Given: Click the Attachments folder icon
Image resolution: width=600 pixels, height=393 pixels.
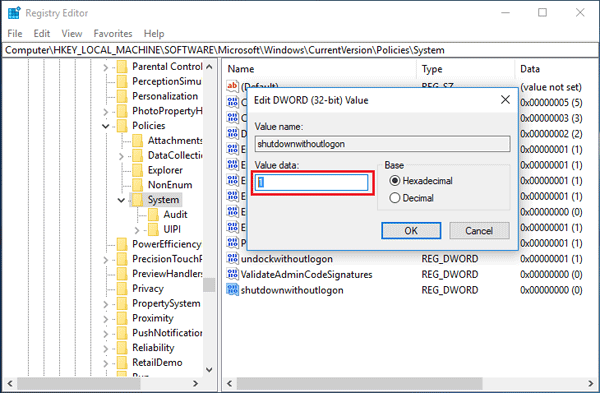Looking at the screenshot, I should 138,141.
